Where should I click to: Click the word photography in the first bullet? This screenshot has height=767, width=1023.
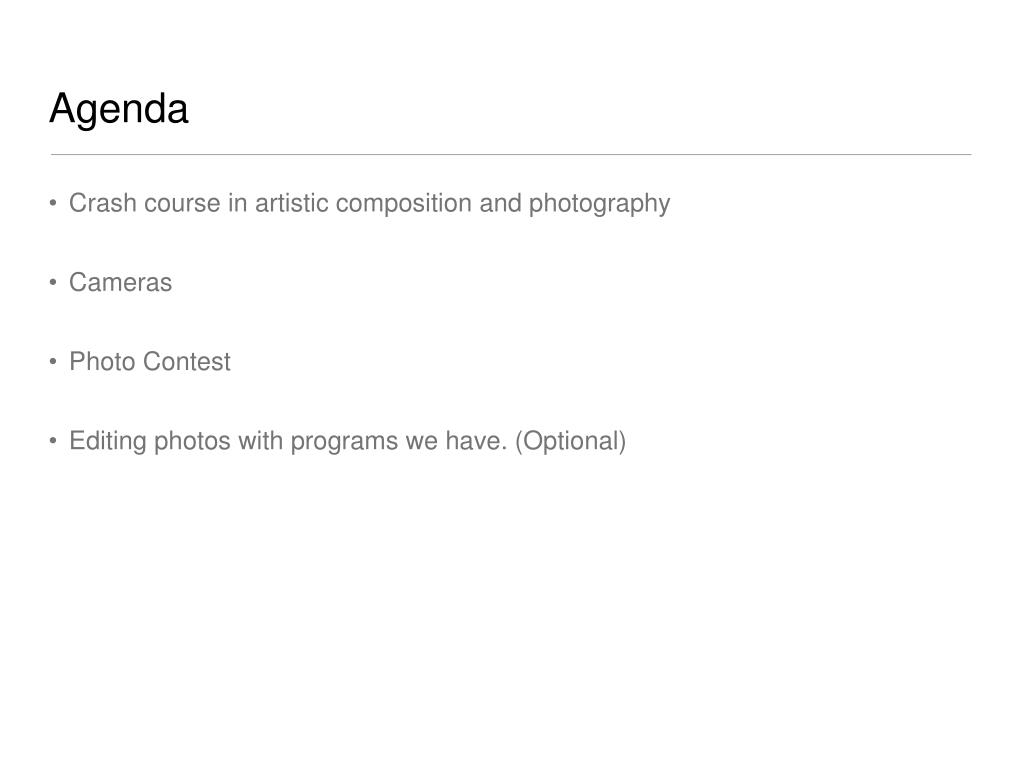600,204
